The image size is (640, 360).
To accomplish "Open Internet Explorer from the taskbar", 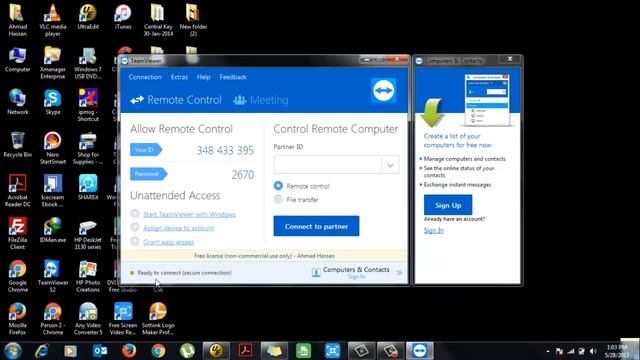I will 41,351.
